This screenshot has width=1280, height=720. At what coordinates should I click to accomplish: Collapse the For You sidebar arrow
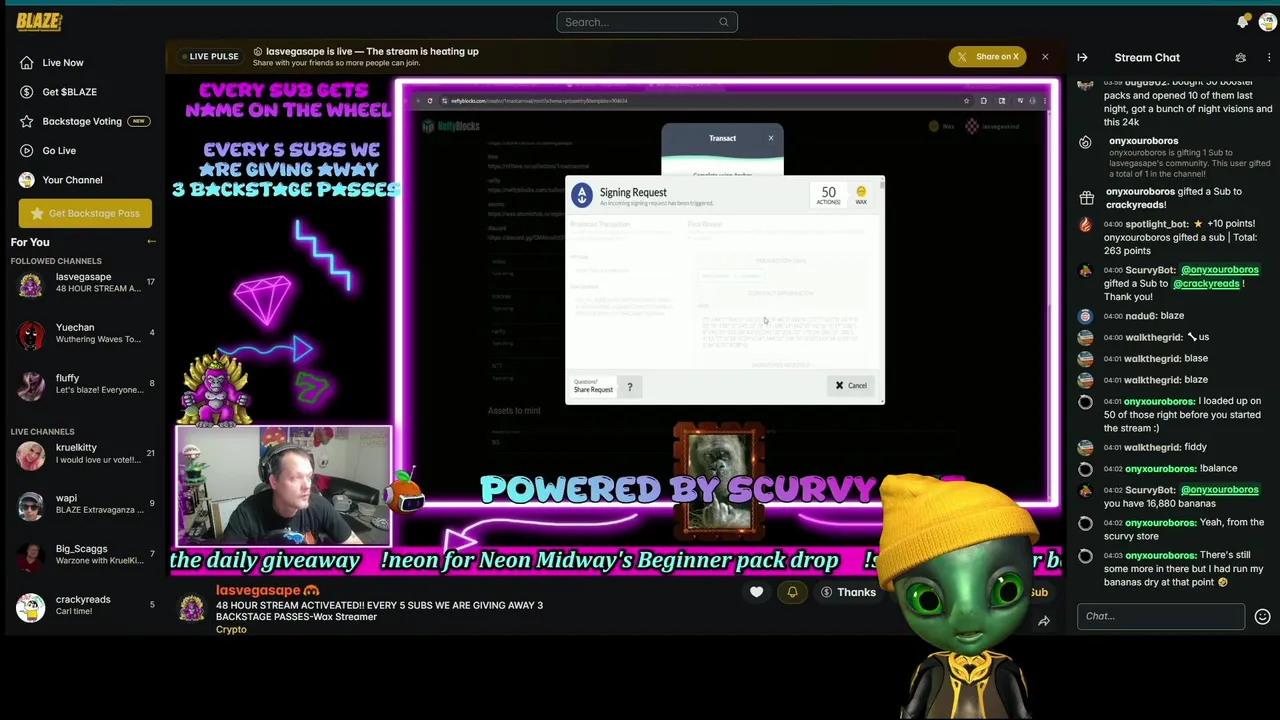[151, 242]
